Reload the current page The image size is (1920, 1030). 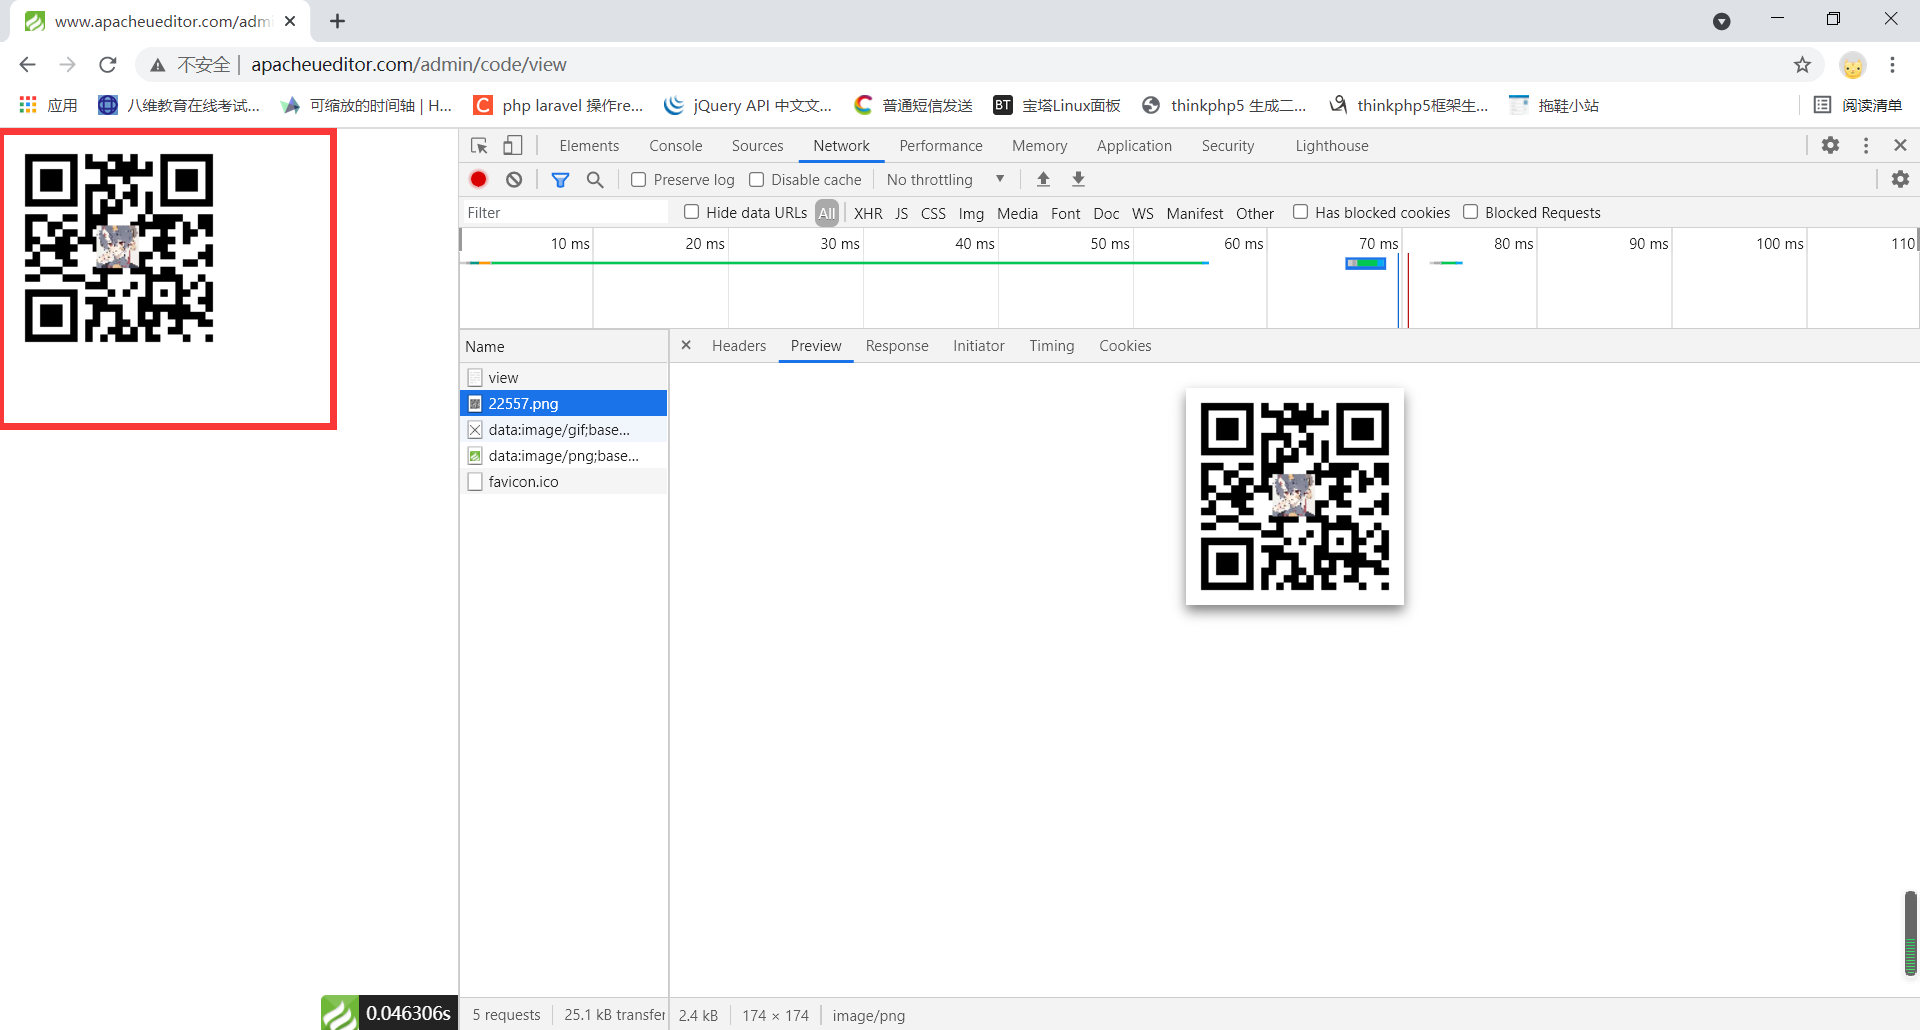coord(108,65)
